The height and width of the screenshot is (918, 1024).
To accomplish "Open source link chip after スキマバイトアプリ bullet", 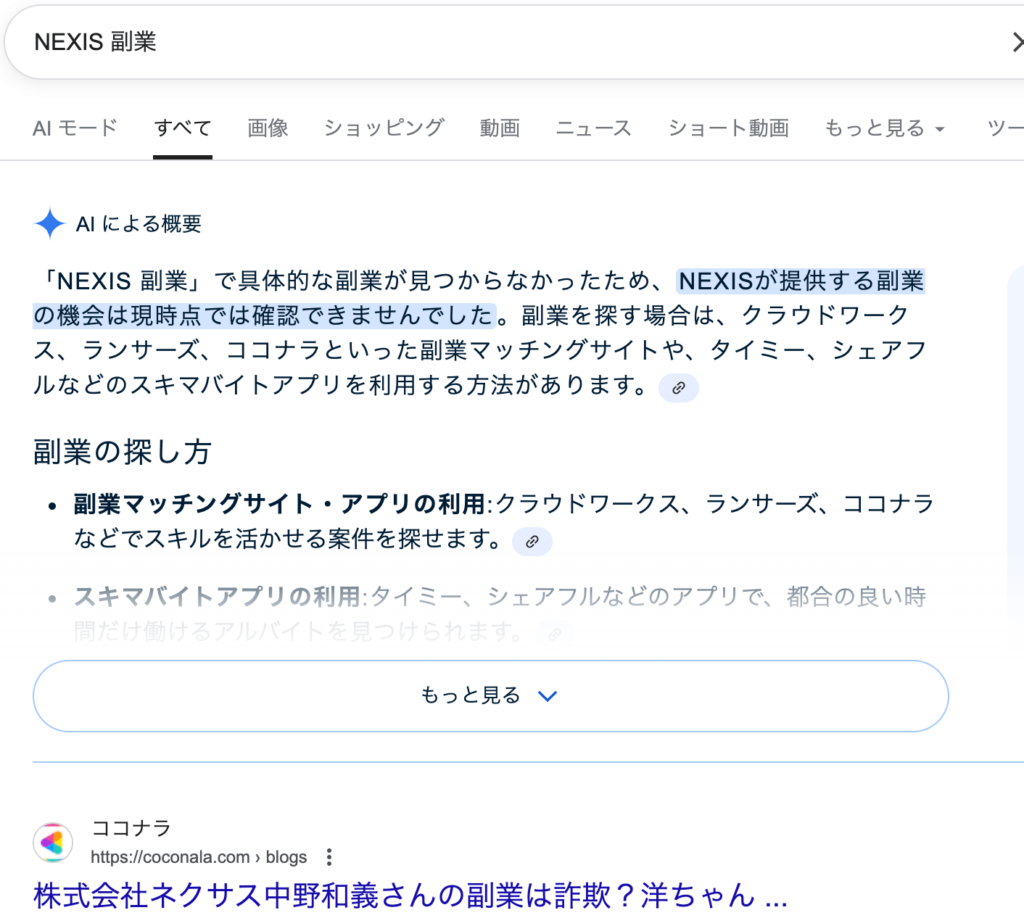I will 555,633.
